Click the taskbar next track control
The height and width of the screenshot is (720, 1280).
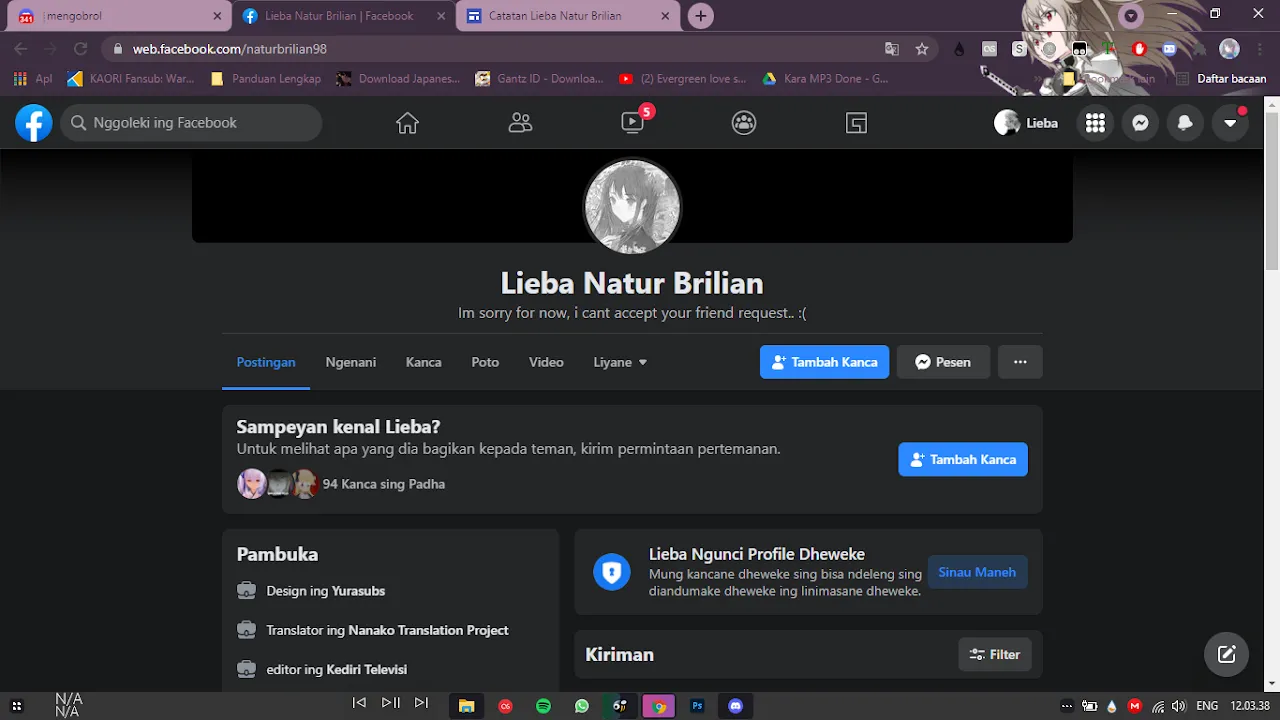(x=421, y=703)
